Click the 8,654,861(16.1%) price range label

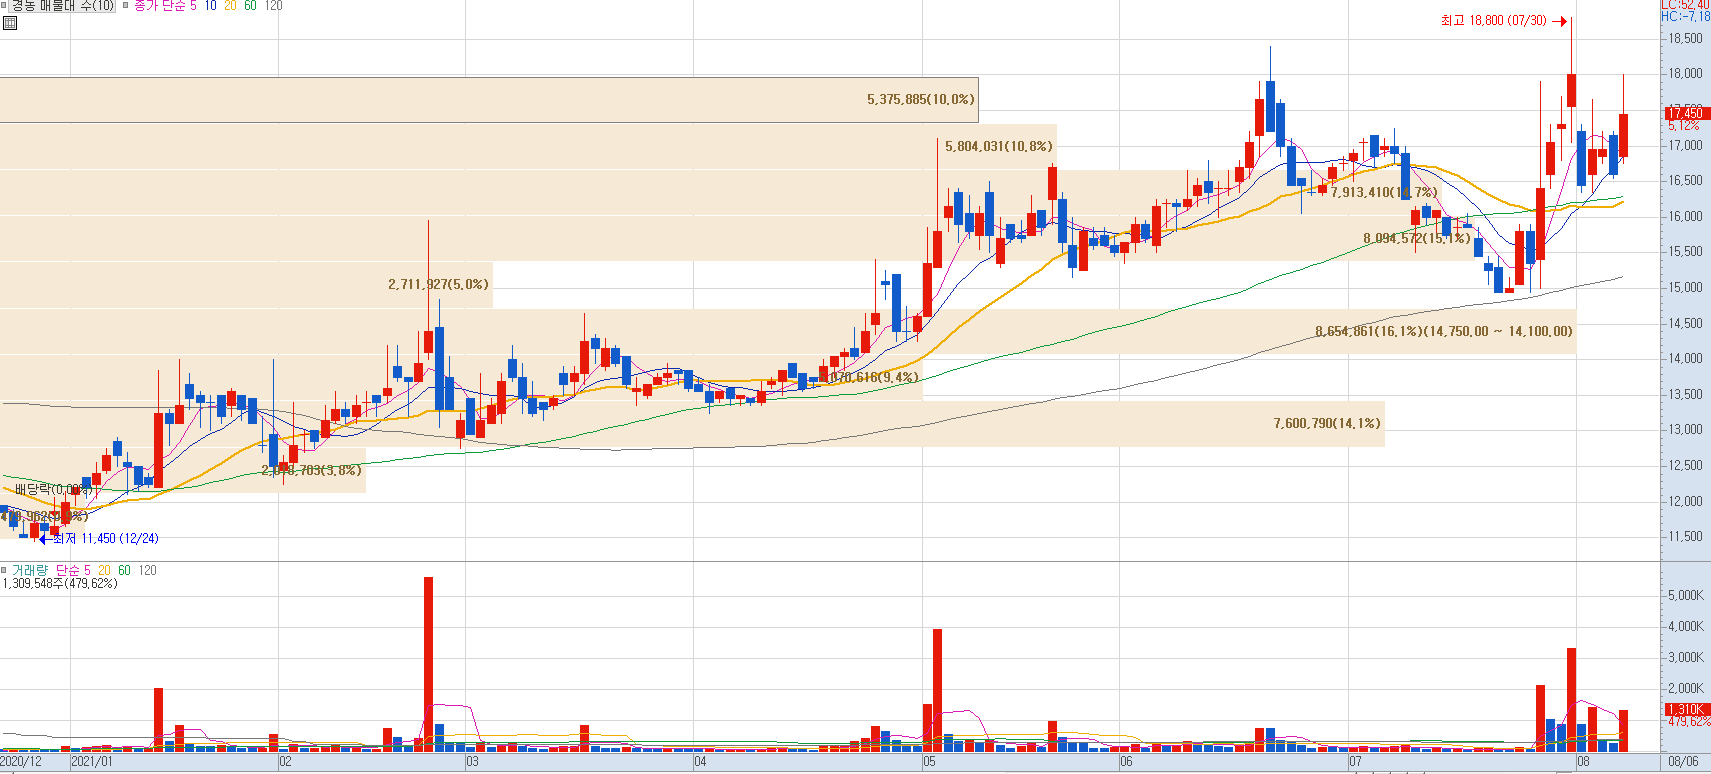pos(1443,331)
